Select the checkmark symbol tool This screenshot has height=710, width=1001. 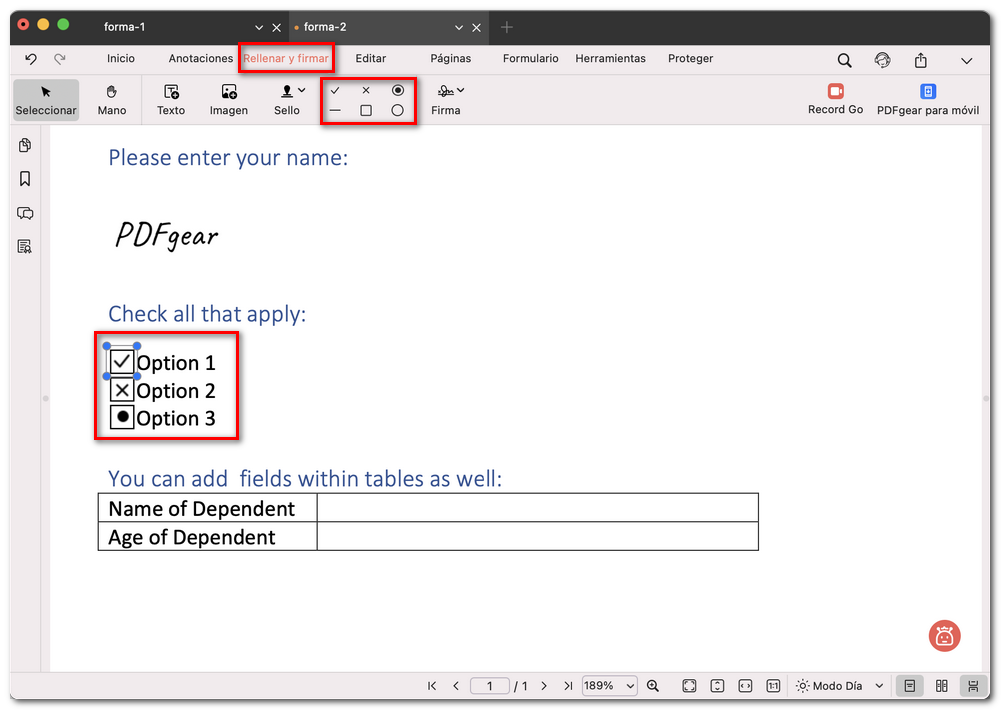pyautogui.click(x=335, y=90)
